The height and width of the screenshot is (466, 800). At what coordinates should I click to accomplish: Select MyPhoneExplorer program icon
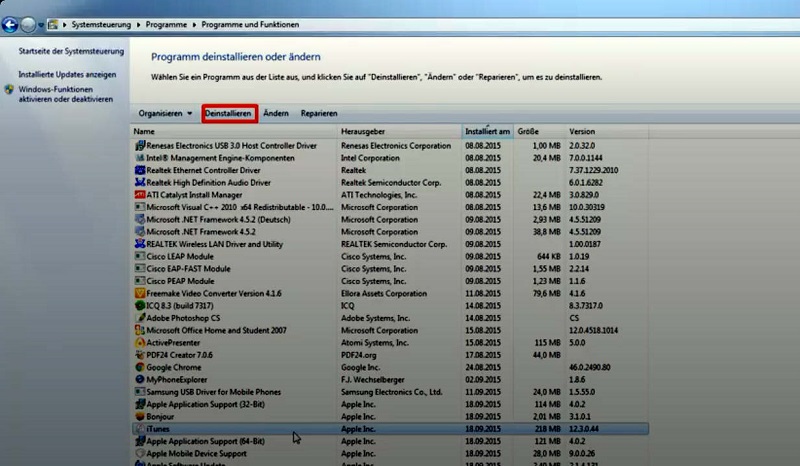(140, 380)
